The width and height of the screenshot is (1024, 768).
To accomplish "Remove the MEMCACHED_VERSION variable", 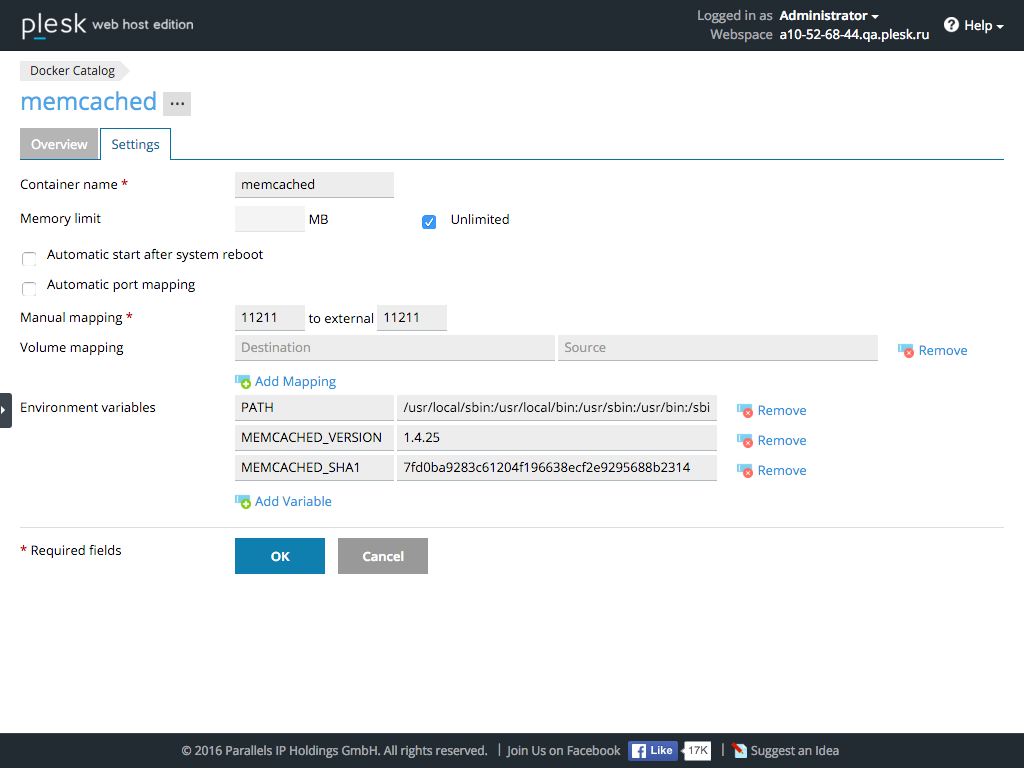I will (x=771, y=440).
